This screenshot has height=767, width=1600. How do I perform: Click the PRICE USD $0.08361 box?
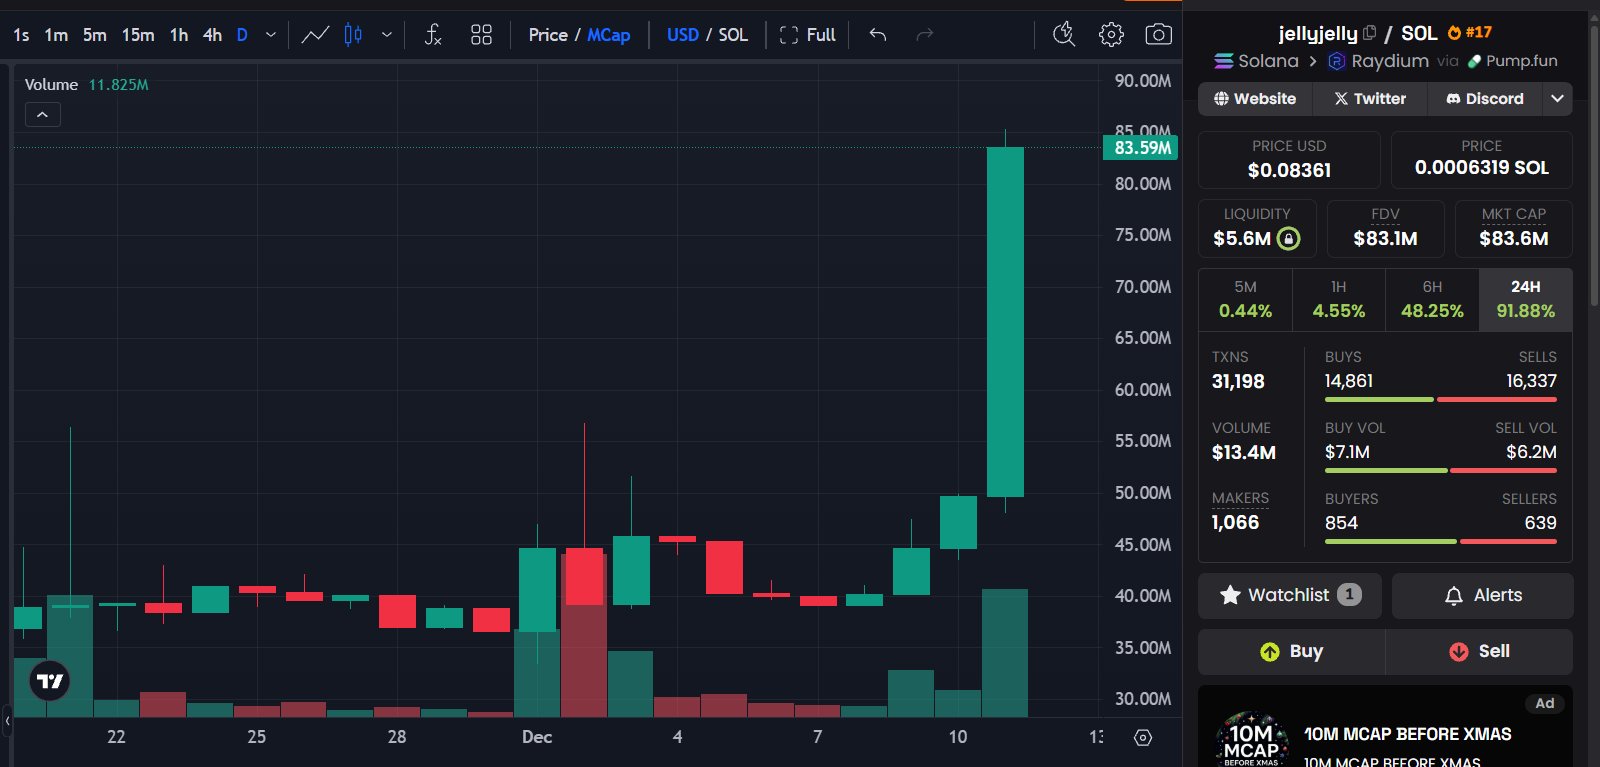[x=1289, y=160]
